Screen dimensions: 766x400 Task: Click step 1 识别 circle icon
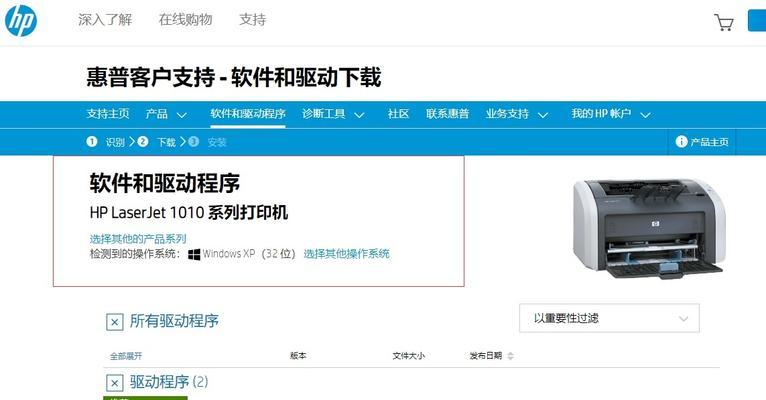[x=92, y=142]
